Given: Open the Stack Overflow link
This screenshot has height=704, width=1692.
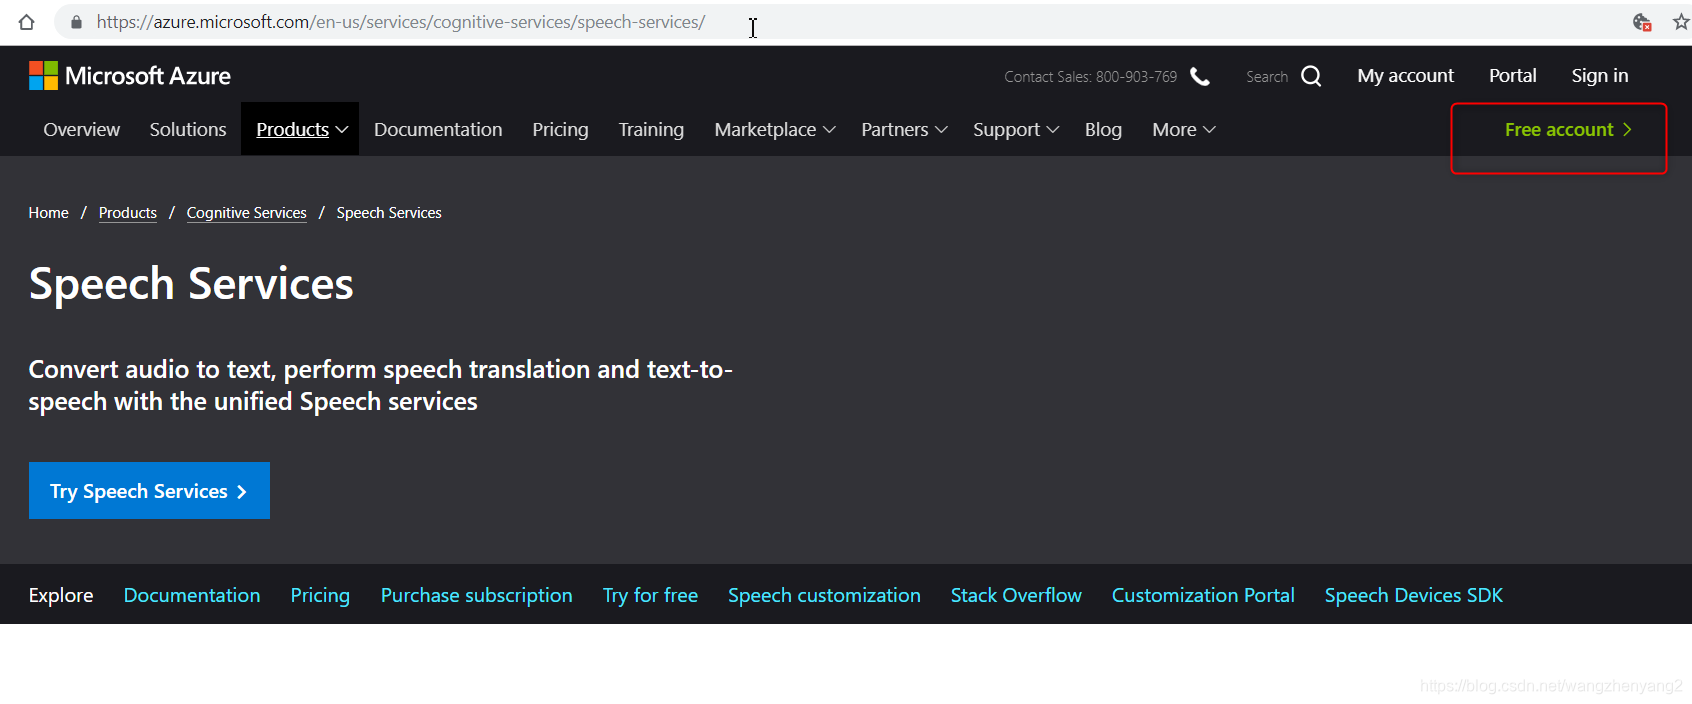Looking at the screenshot, I should pos(1016,595).
